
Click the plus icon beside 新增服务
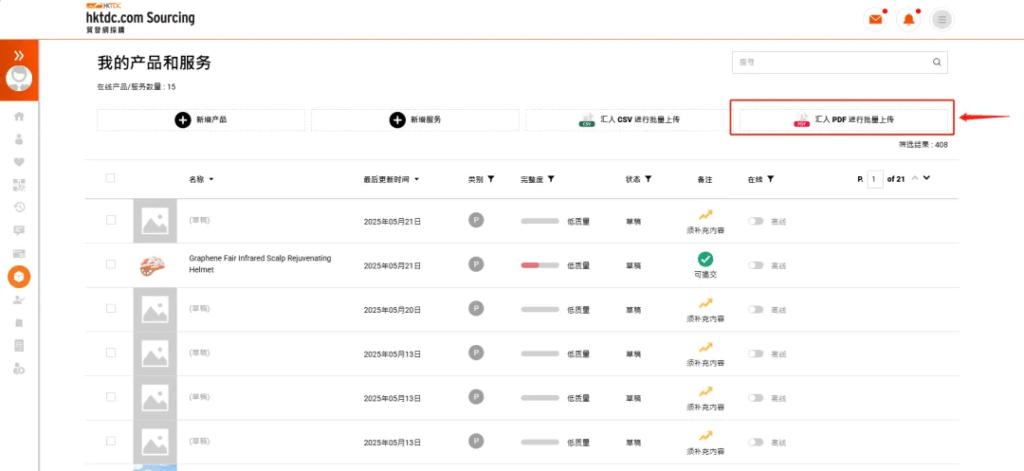pyautogui.click(x=397, y=120)
